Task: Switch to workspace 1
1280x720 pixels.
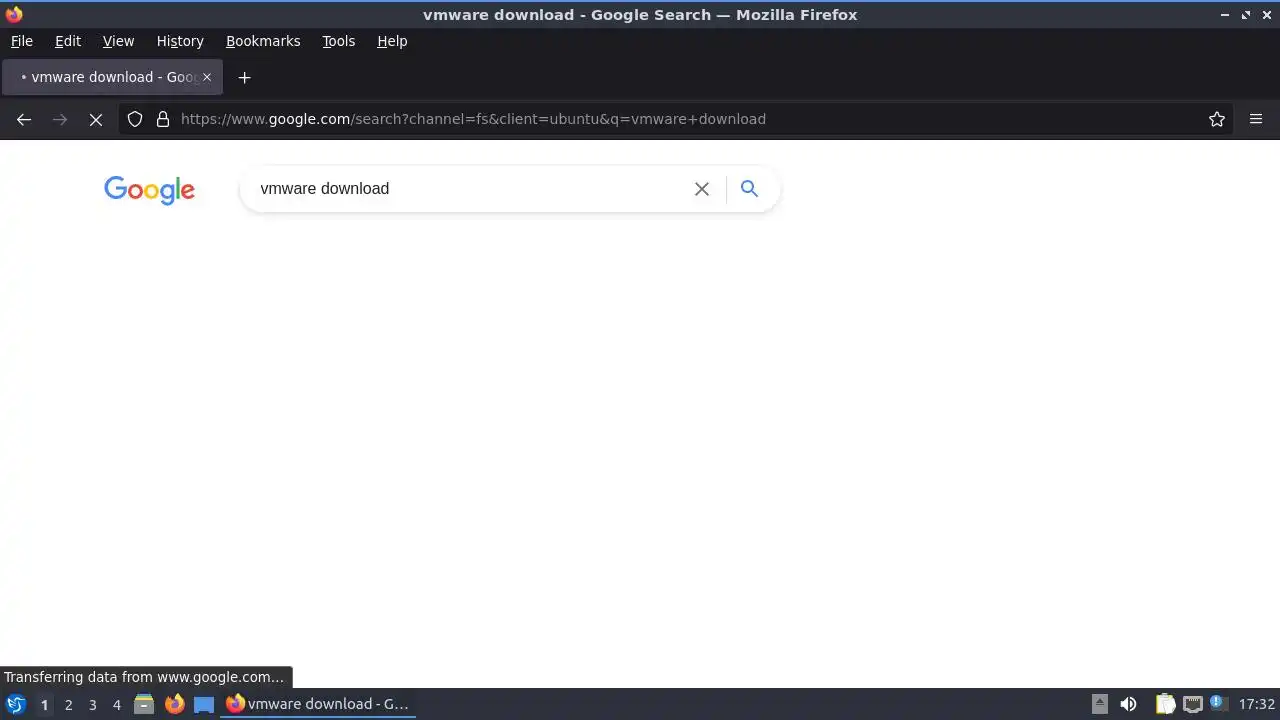Action: pyautogui.click(x=44, y=705)
